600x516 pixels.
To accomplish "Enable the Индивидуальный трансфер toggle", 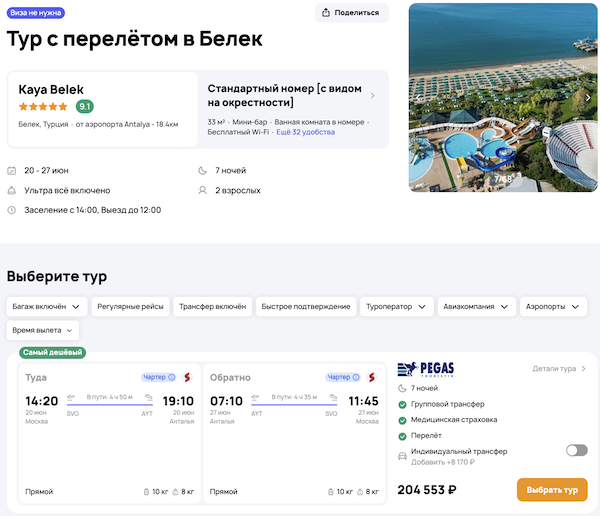I will pos(576,451).
